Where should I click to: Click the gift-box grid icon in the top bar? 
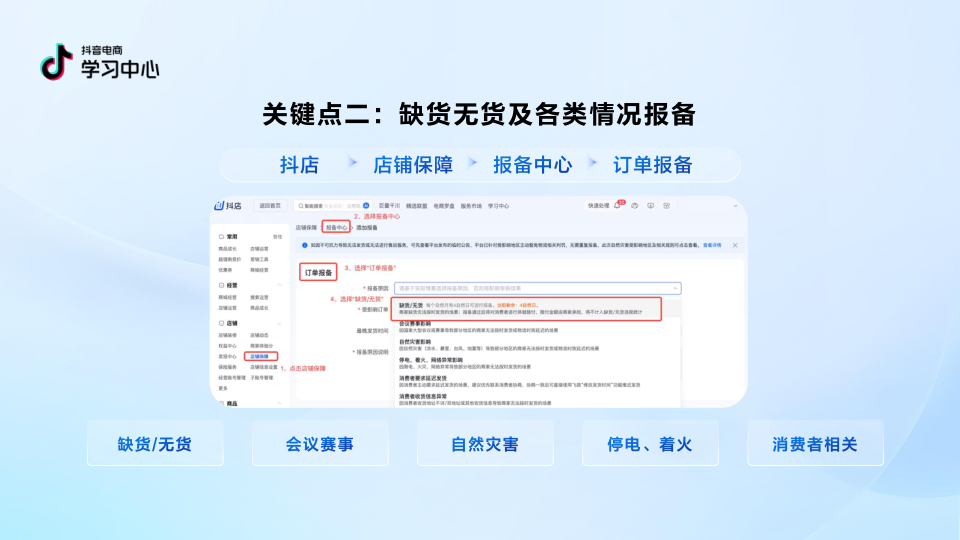(x=667, y=206)
